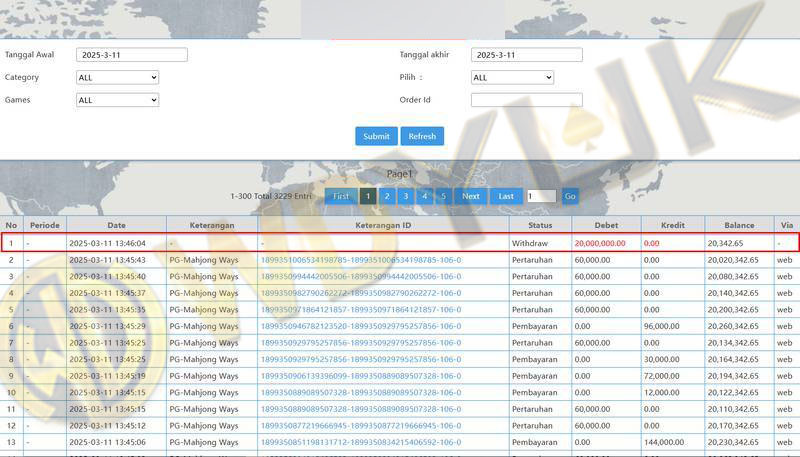Select the kredit value 12,000.00
Screen dimensions: 800x457
(661, 393)
